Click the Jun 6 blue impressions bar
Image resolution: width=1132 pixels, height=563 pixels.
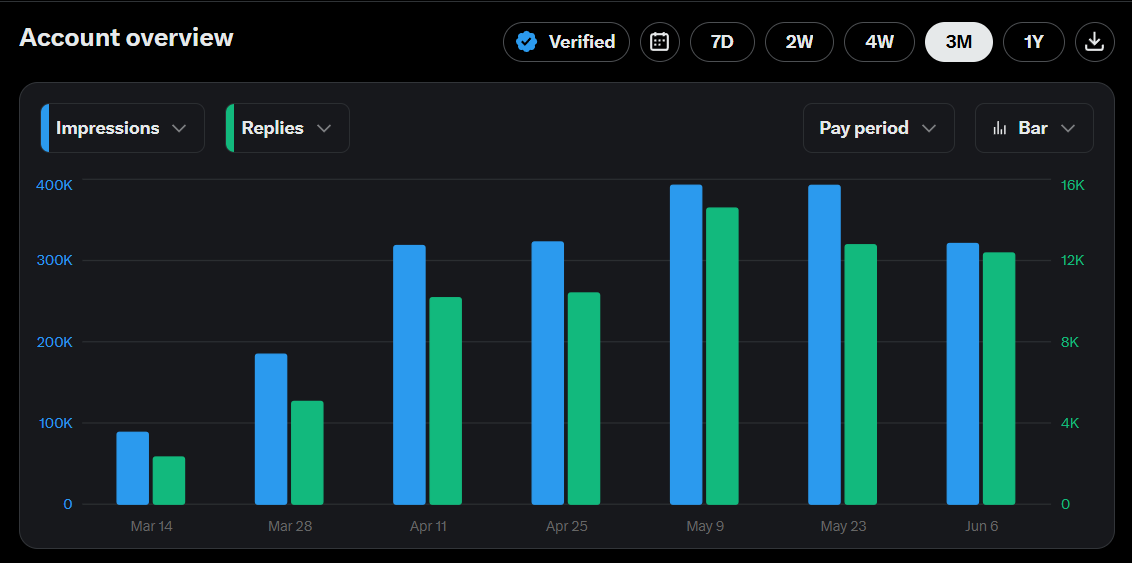tap(963, 373)
